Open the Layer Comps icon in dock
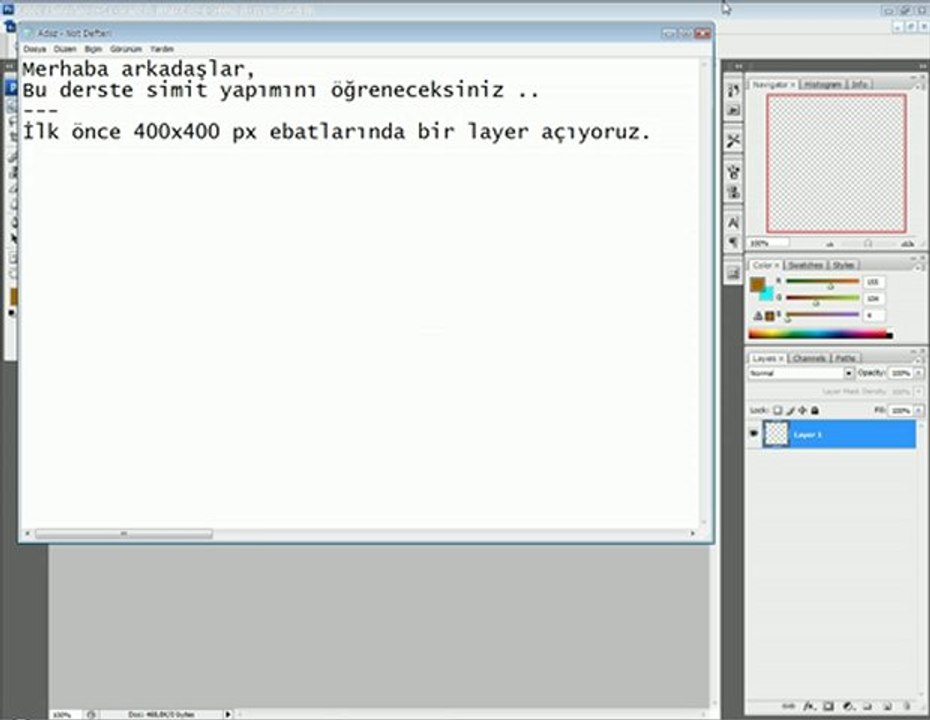Image resolution: width=930 pixels, height=720 pixels. pyautogui.click(x=734, y=273)
